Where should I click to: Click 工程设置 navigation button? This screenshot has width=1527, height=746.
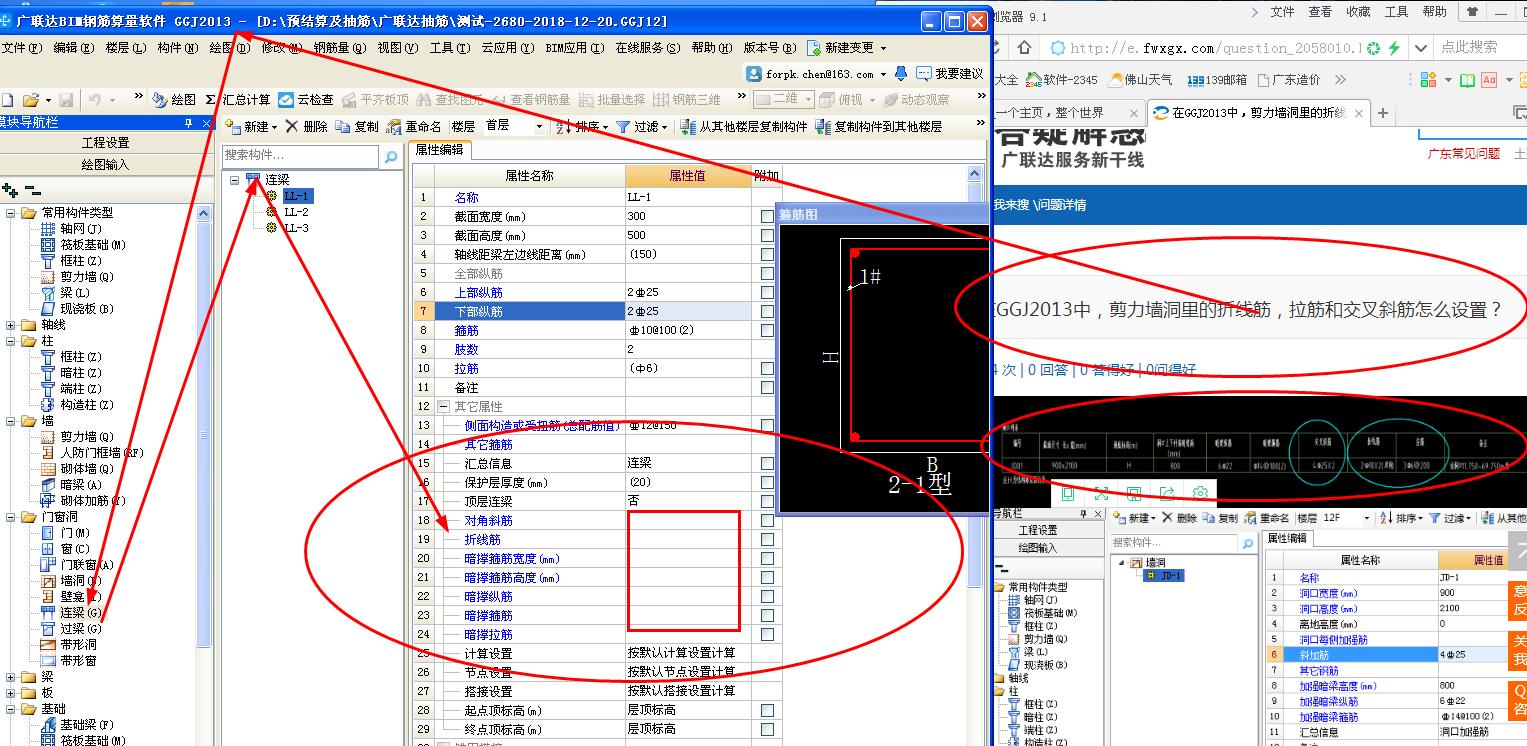(x=105, y=143)
